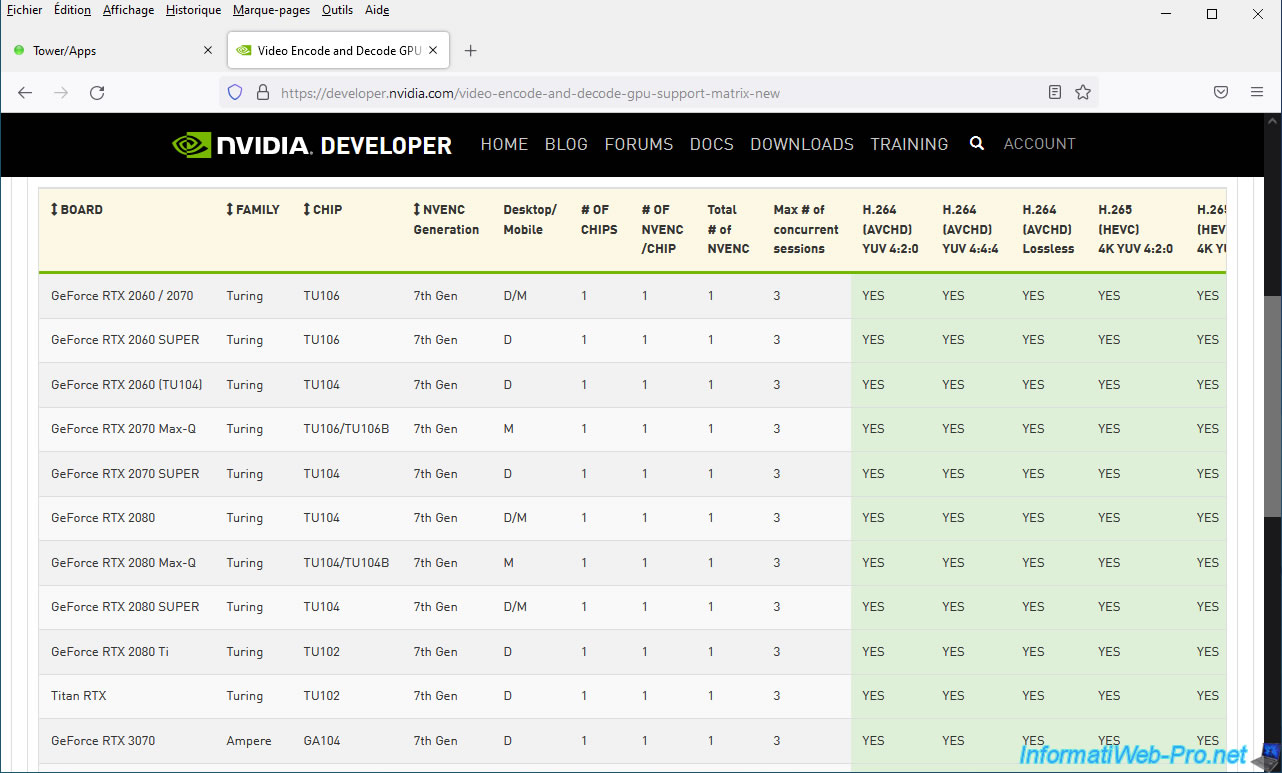Click the tracking protection shield icon

pyautogui.click(x=235, y=93)
